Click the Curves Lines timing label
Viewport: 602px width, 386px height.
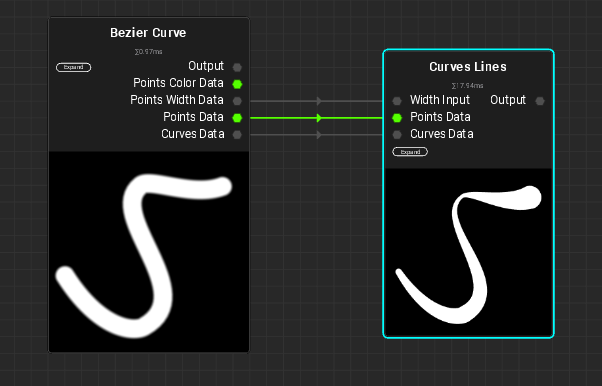tap(467, 85)
